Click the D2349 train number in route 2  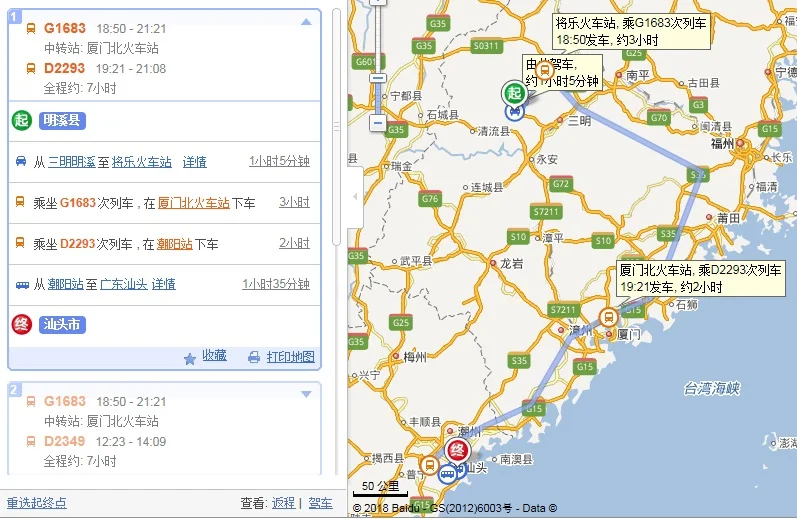65,441
